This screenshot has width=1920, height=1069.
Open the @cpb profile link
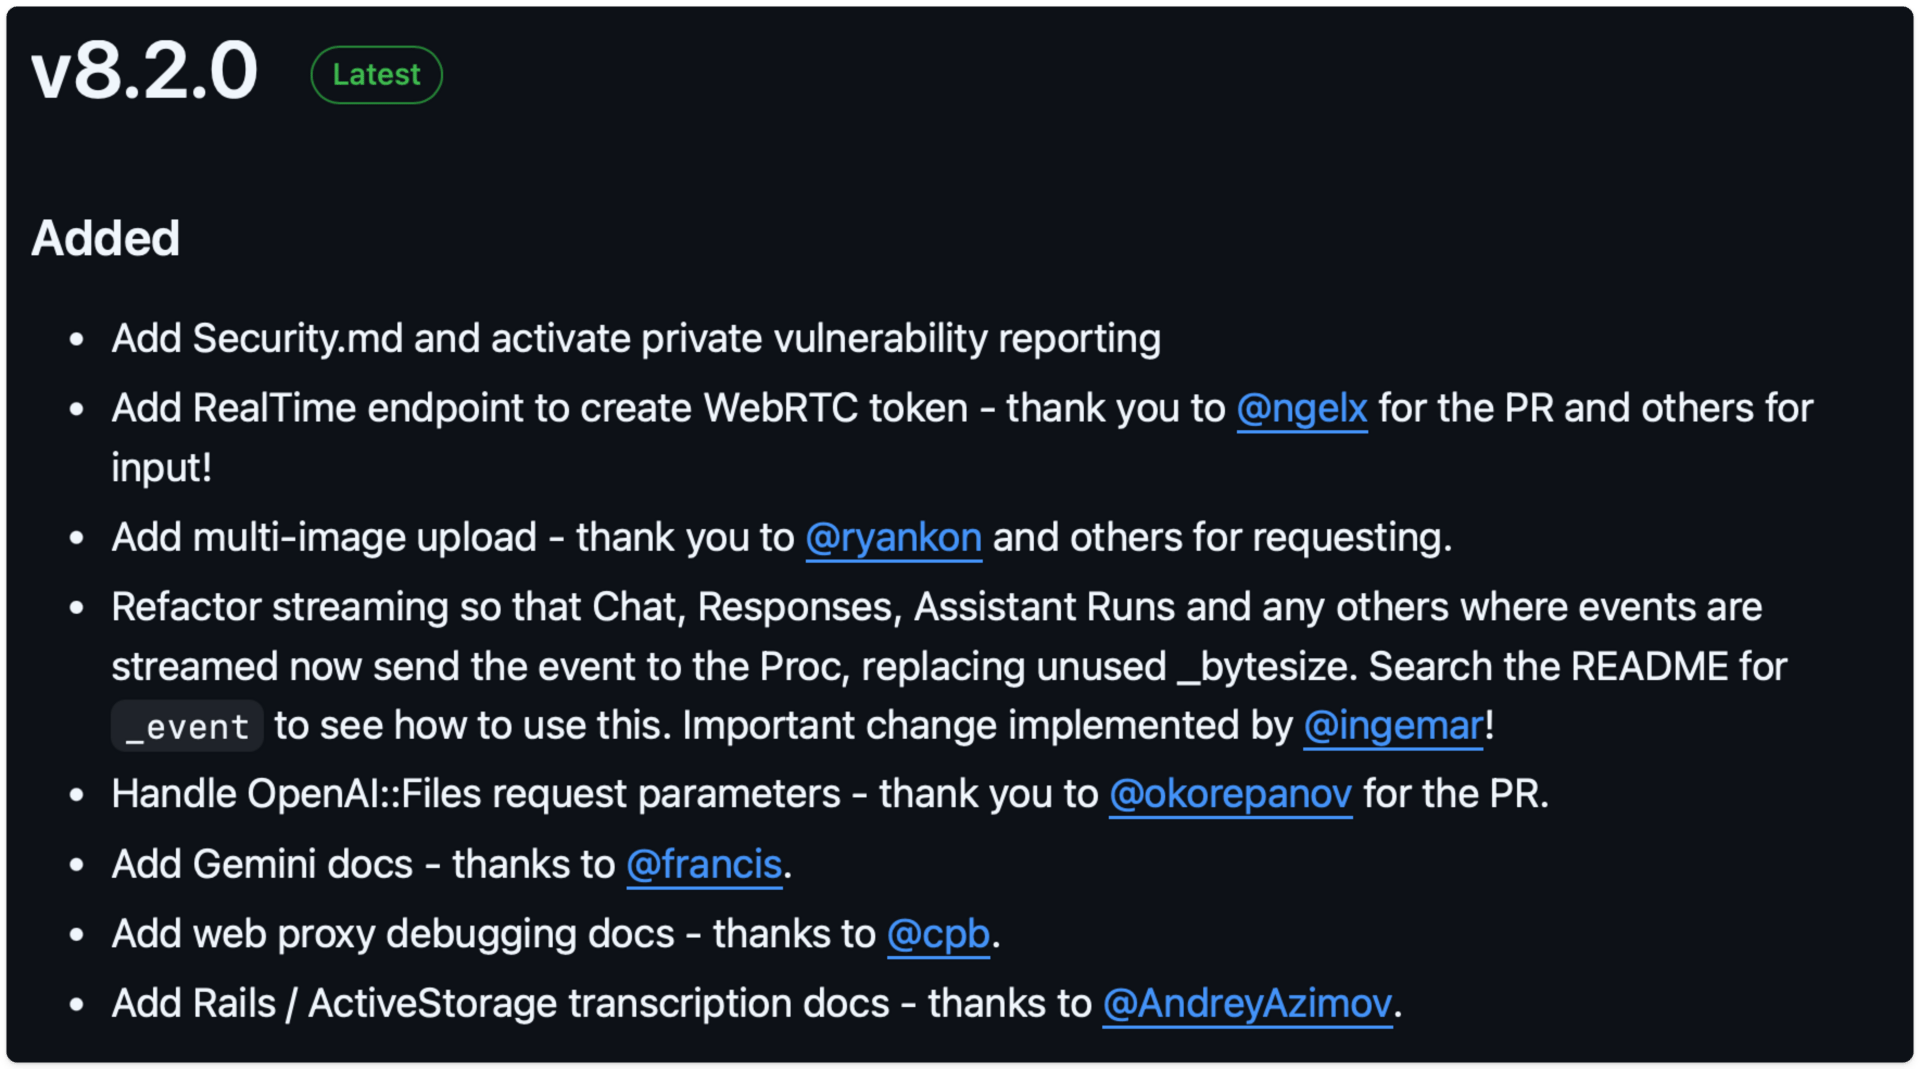click(x=938, y=934)
